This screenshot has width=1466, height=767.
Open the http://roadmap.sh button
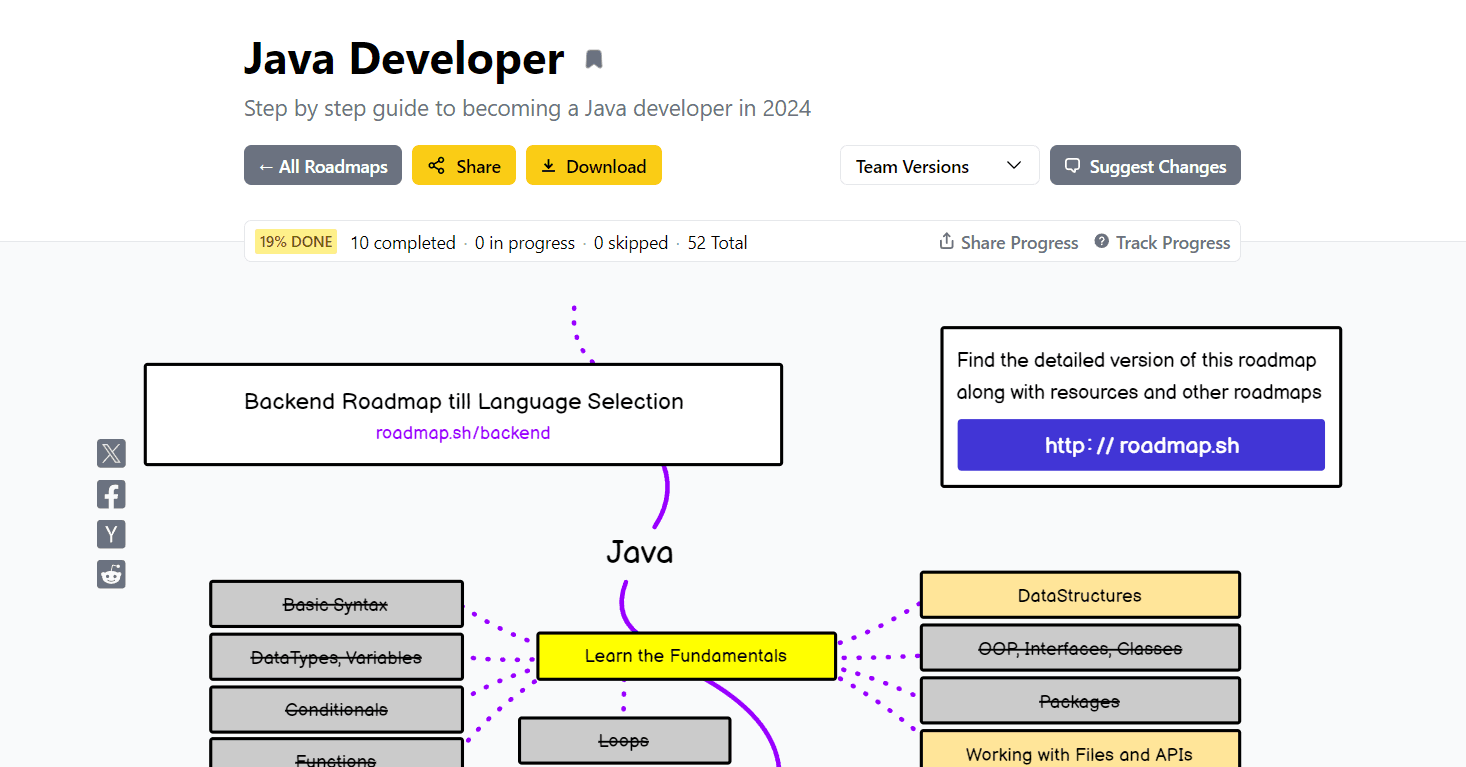click(x=1141, y=445)
